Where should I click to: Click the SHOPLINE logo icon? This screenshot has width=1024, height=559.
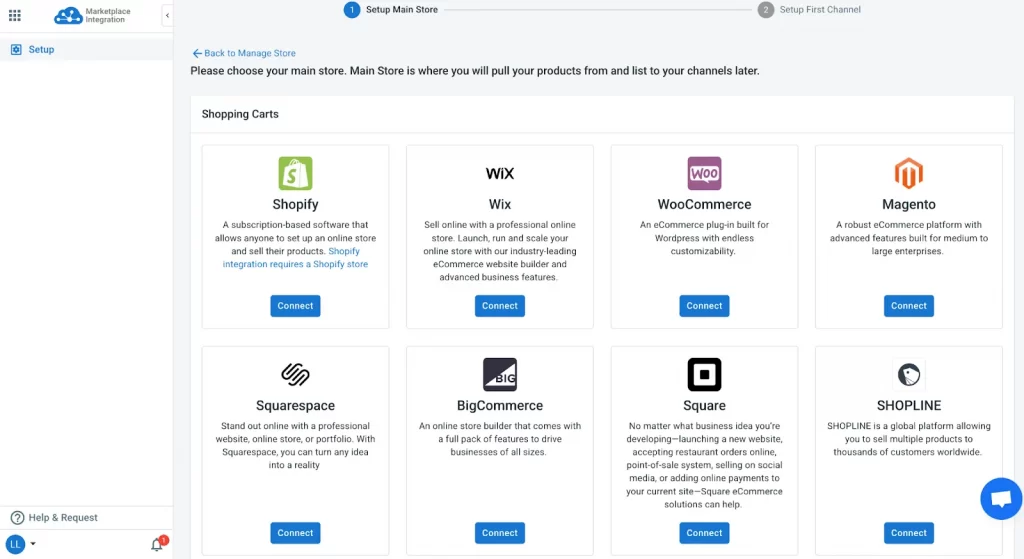(x=908, y=374)
